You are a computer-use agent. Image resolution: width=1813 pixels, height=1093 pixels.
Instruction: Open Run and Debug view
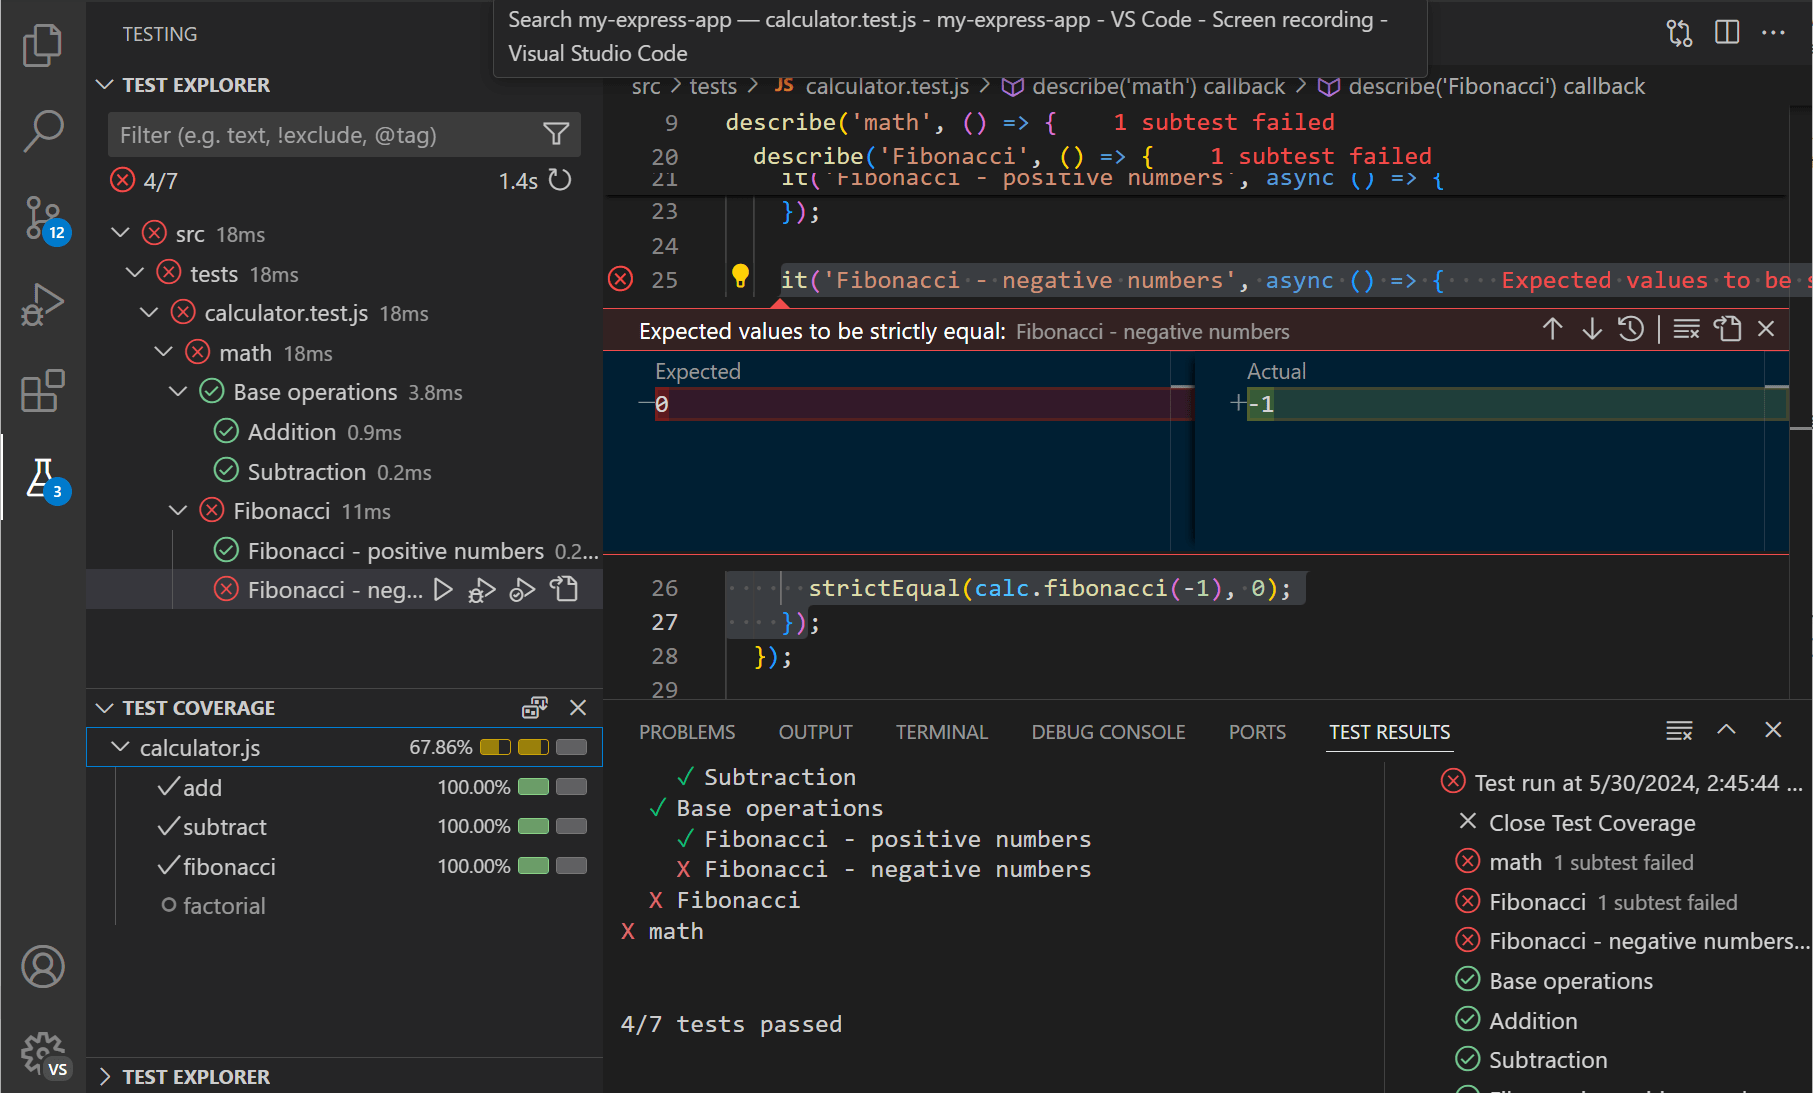tap(42, 305)
